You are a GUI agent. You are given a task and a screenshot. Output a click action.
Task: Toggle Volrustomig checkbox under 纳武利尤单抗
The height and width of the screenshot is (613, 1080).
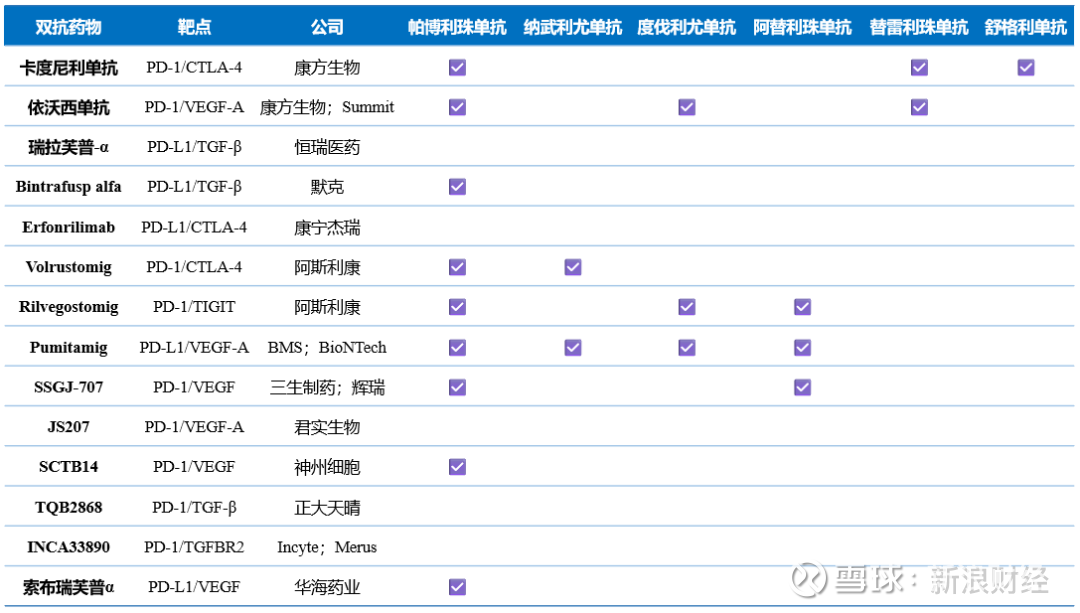[x=572, y=267]
